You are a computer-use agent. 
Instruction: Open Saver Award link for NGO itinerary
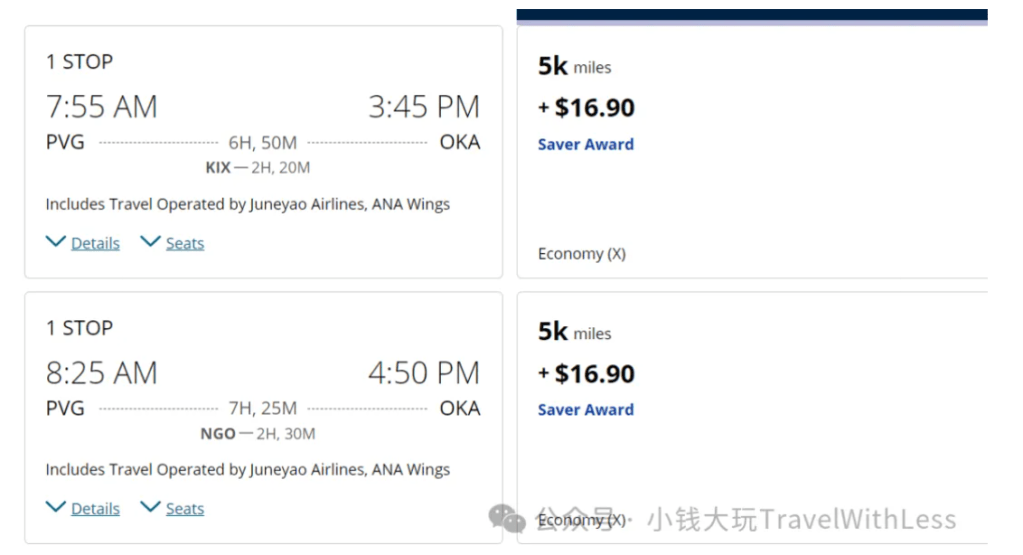click(x=586, y=410)
